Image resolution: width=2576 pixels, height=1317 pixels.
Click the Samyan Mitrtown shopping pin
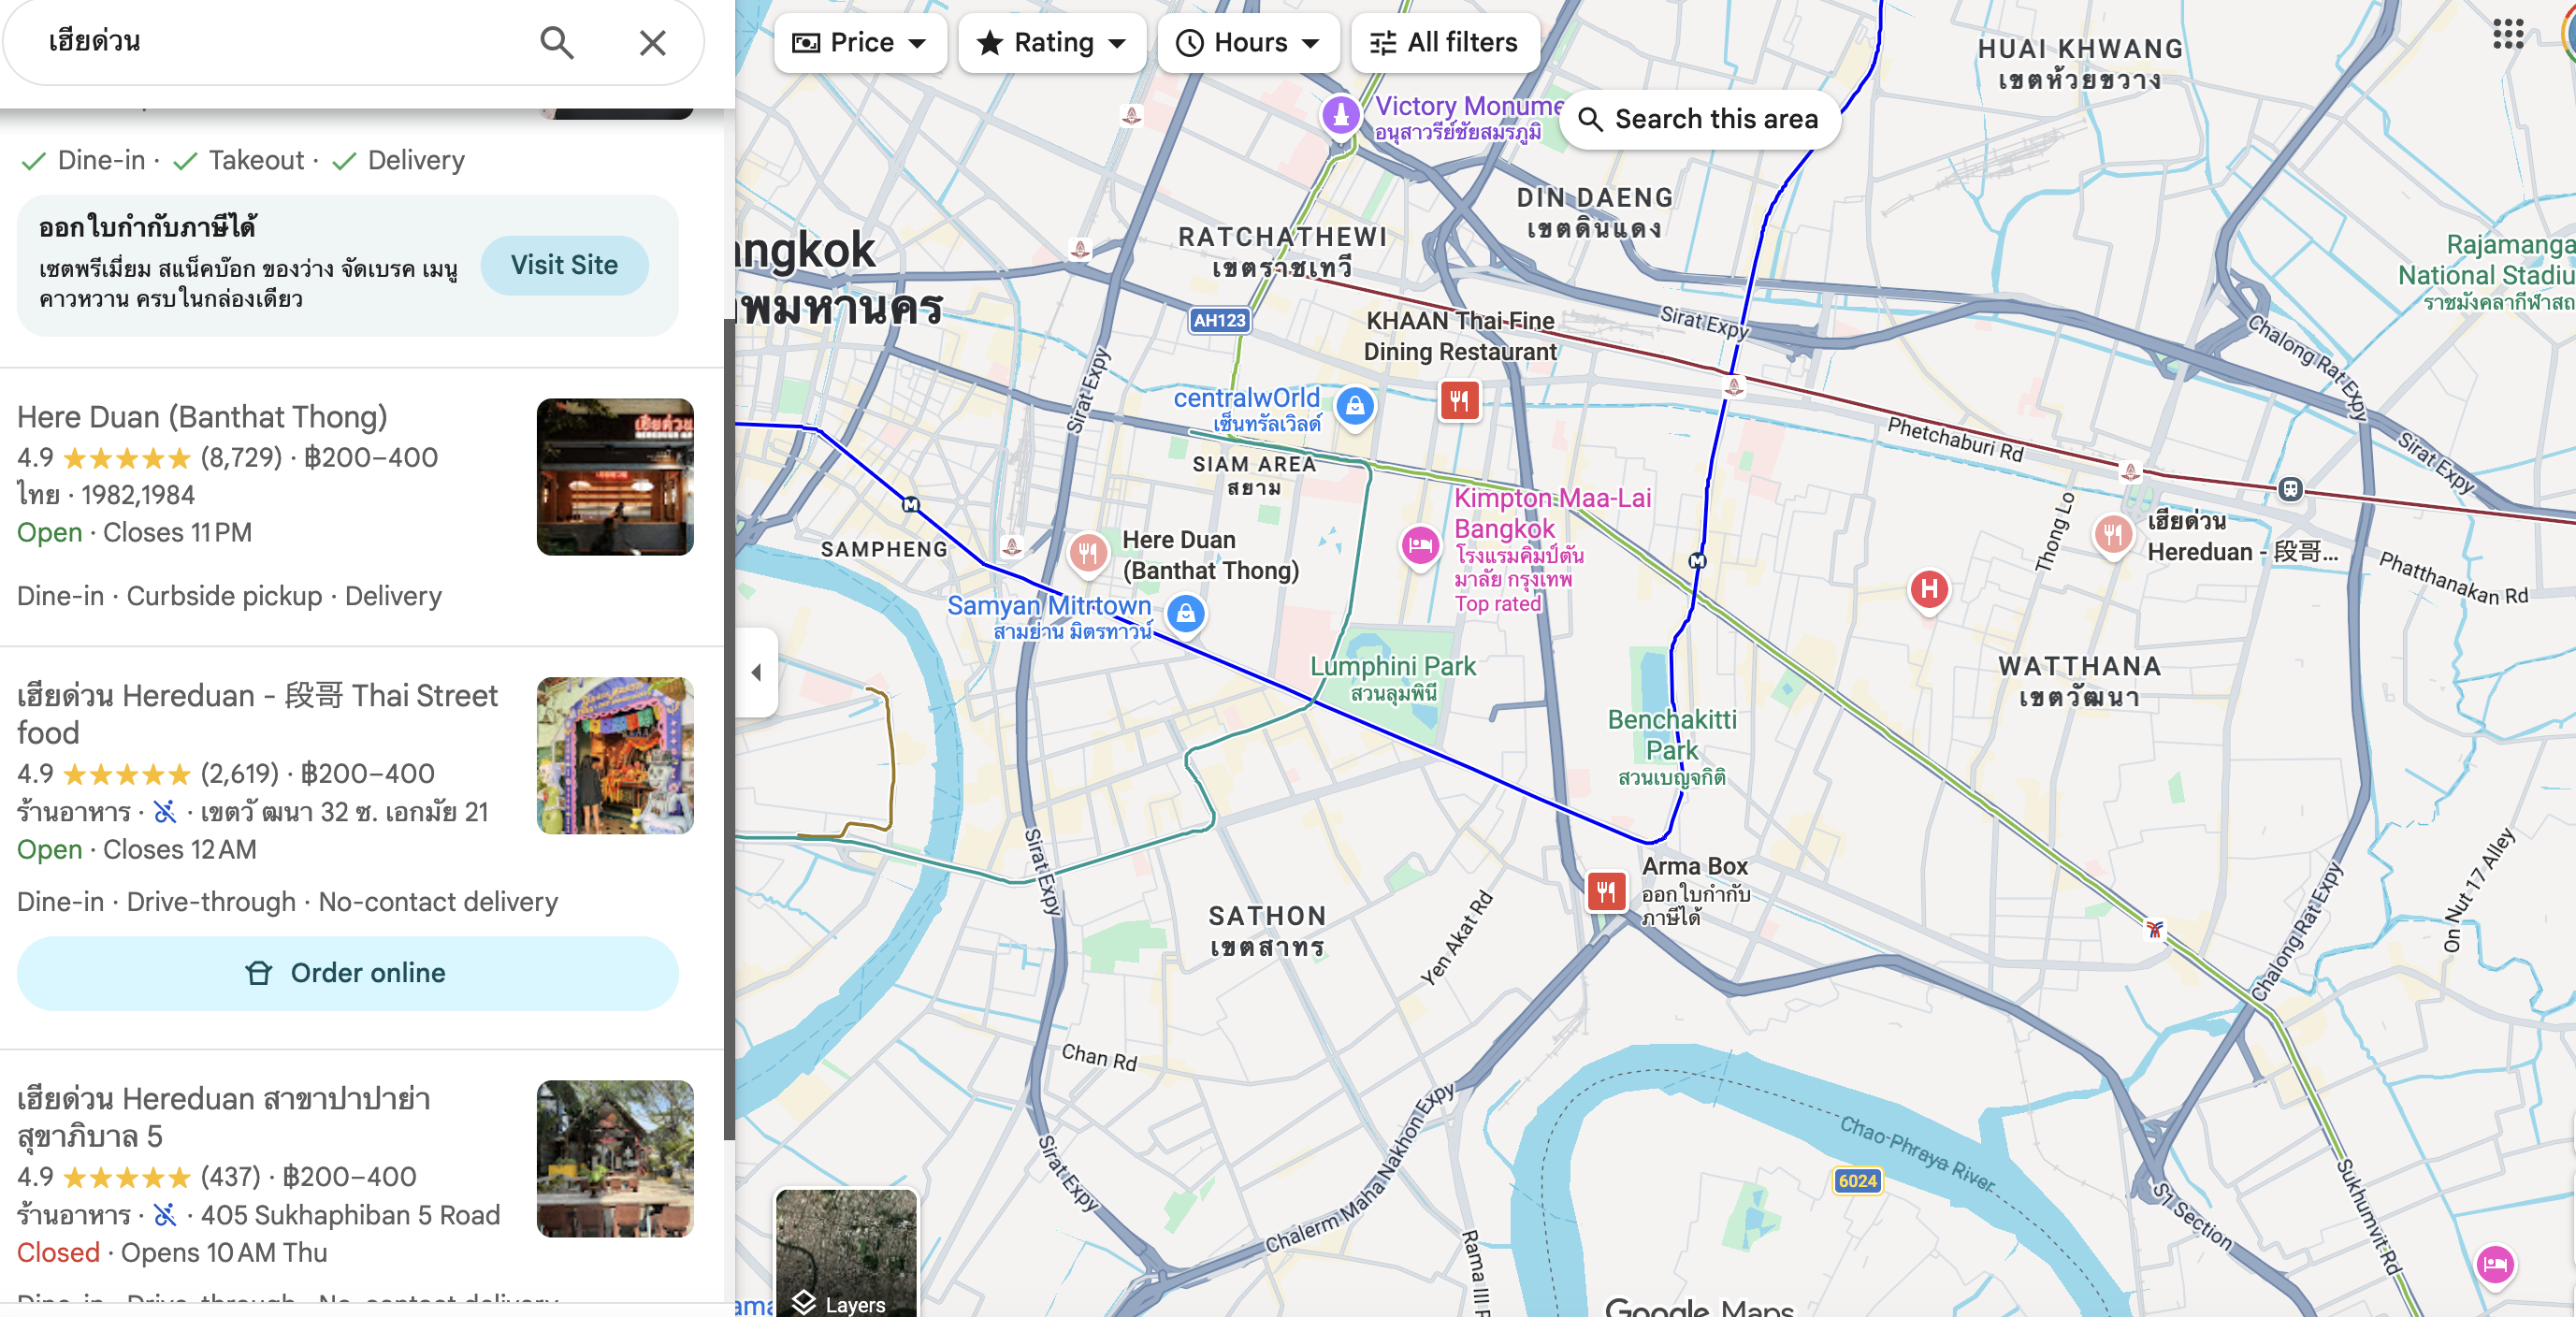point(1185,613)
